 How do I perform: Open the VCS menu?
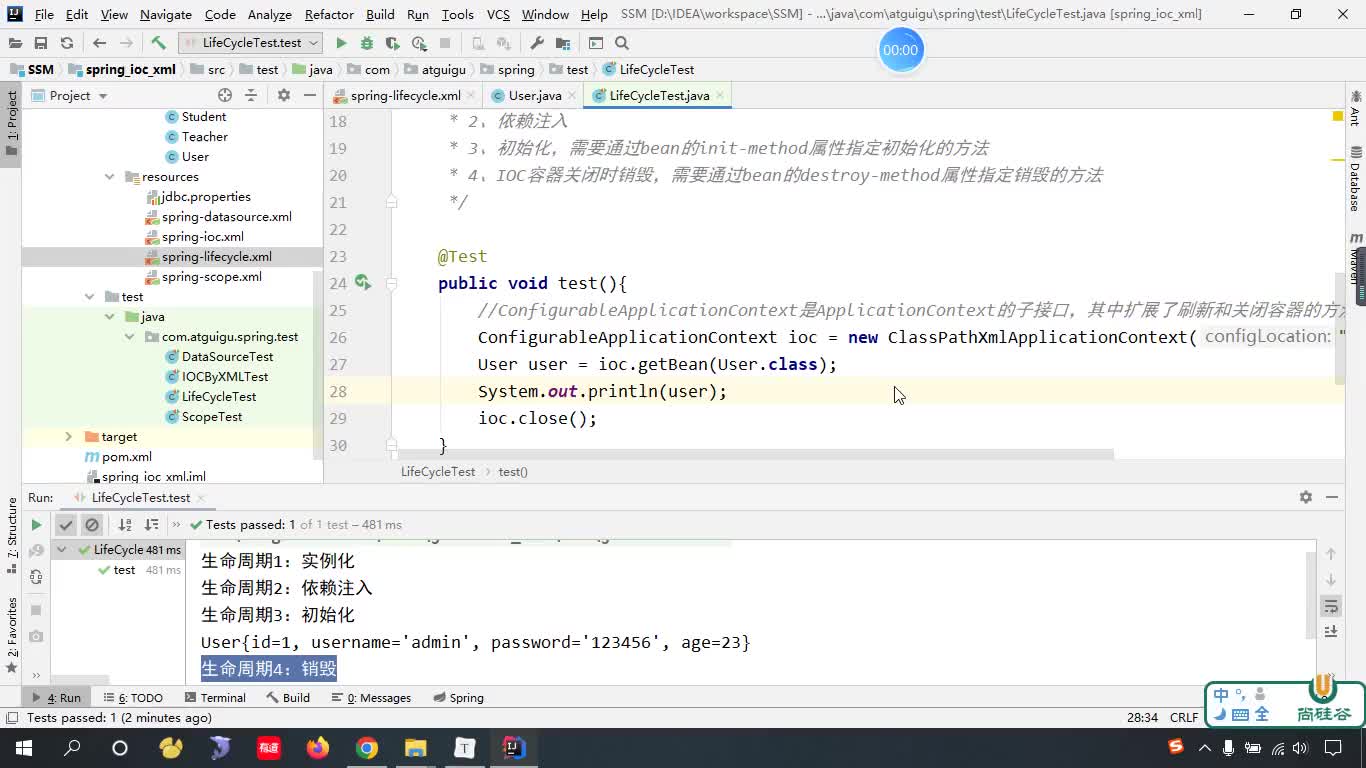pyautogui.click(x=498, y=14)
